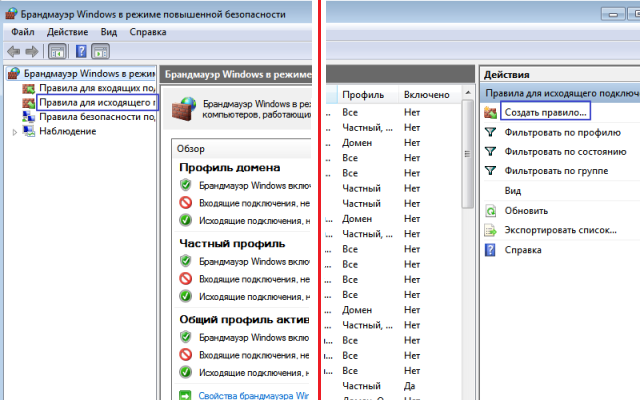Click the Back arrow toolbar icon

click(x=13, y=51)
